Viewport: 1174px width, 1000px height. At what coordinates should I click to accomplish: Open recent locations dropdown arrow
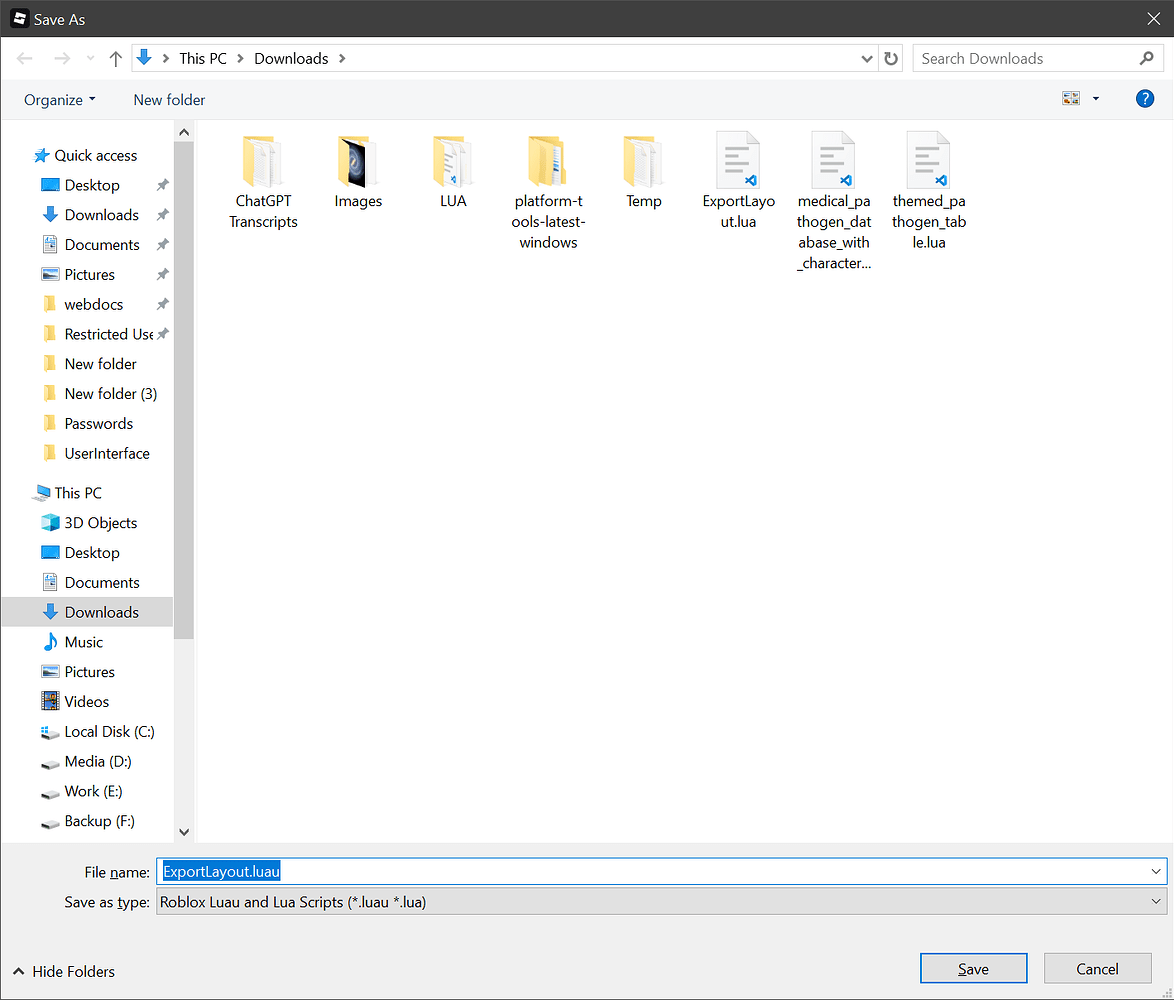pos(90,58)
